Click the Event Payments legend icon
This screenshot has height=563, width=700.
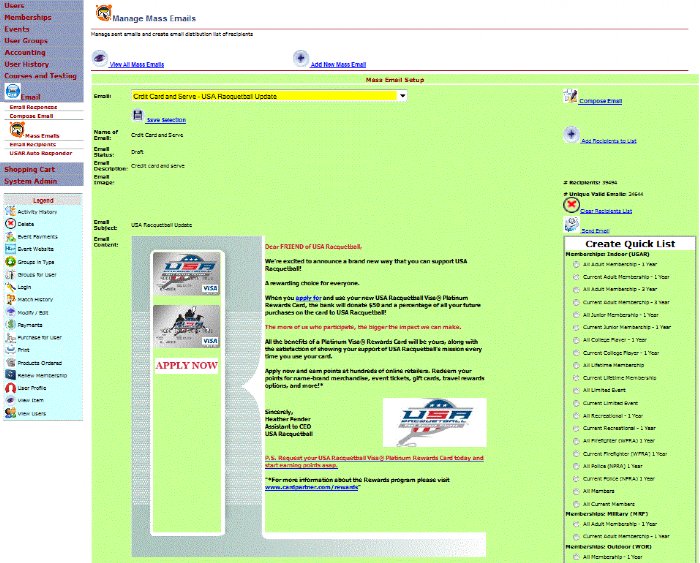pos(10,236)
